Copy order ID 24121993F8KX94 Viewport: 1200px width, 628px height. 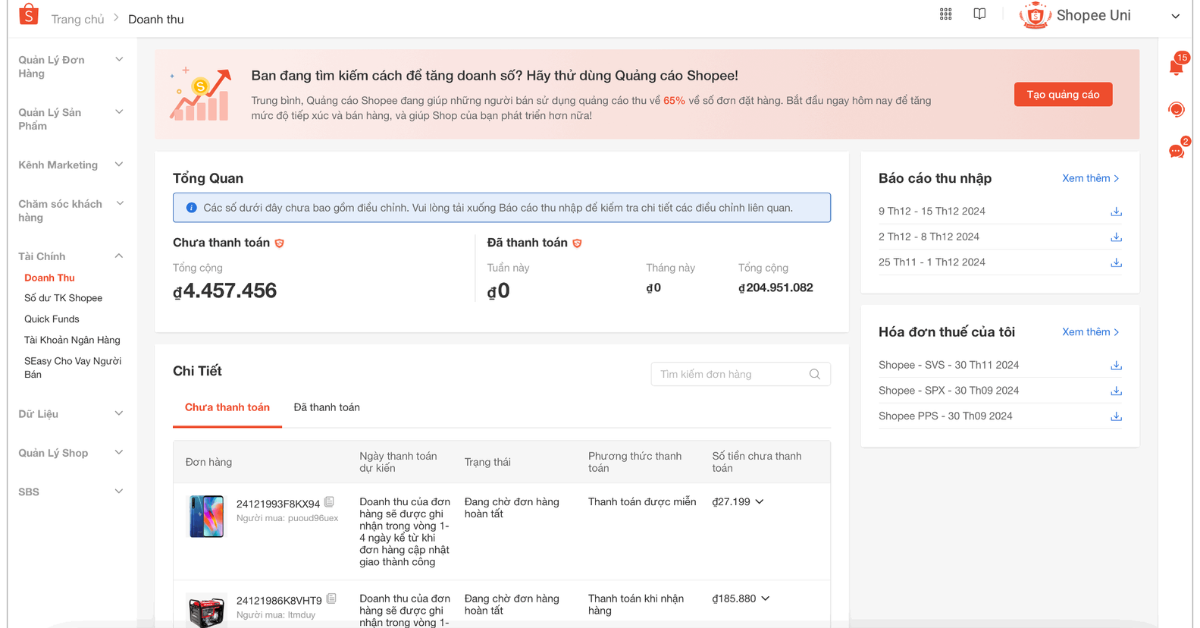(330, 502)
